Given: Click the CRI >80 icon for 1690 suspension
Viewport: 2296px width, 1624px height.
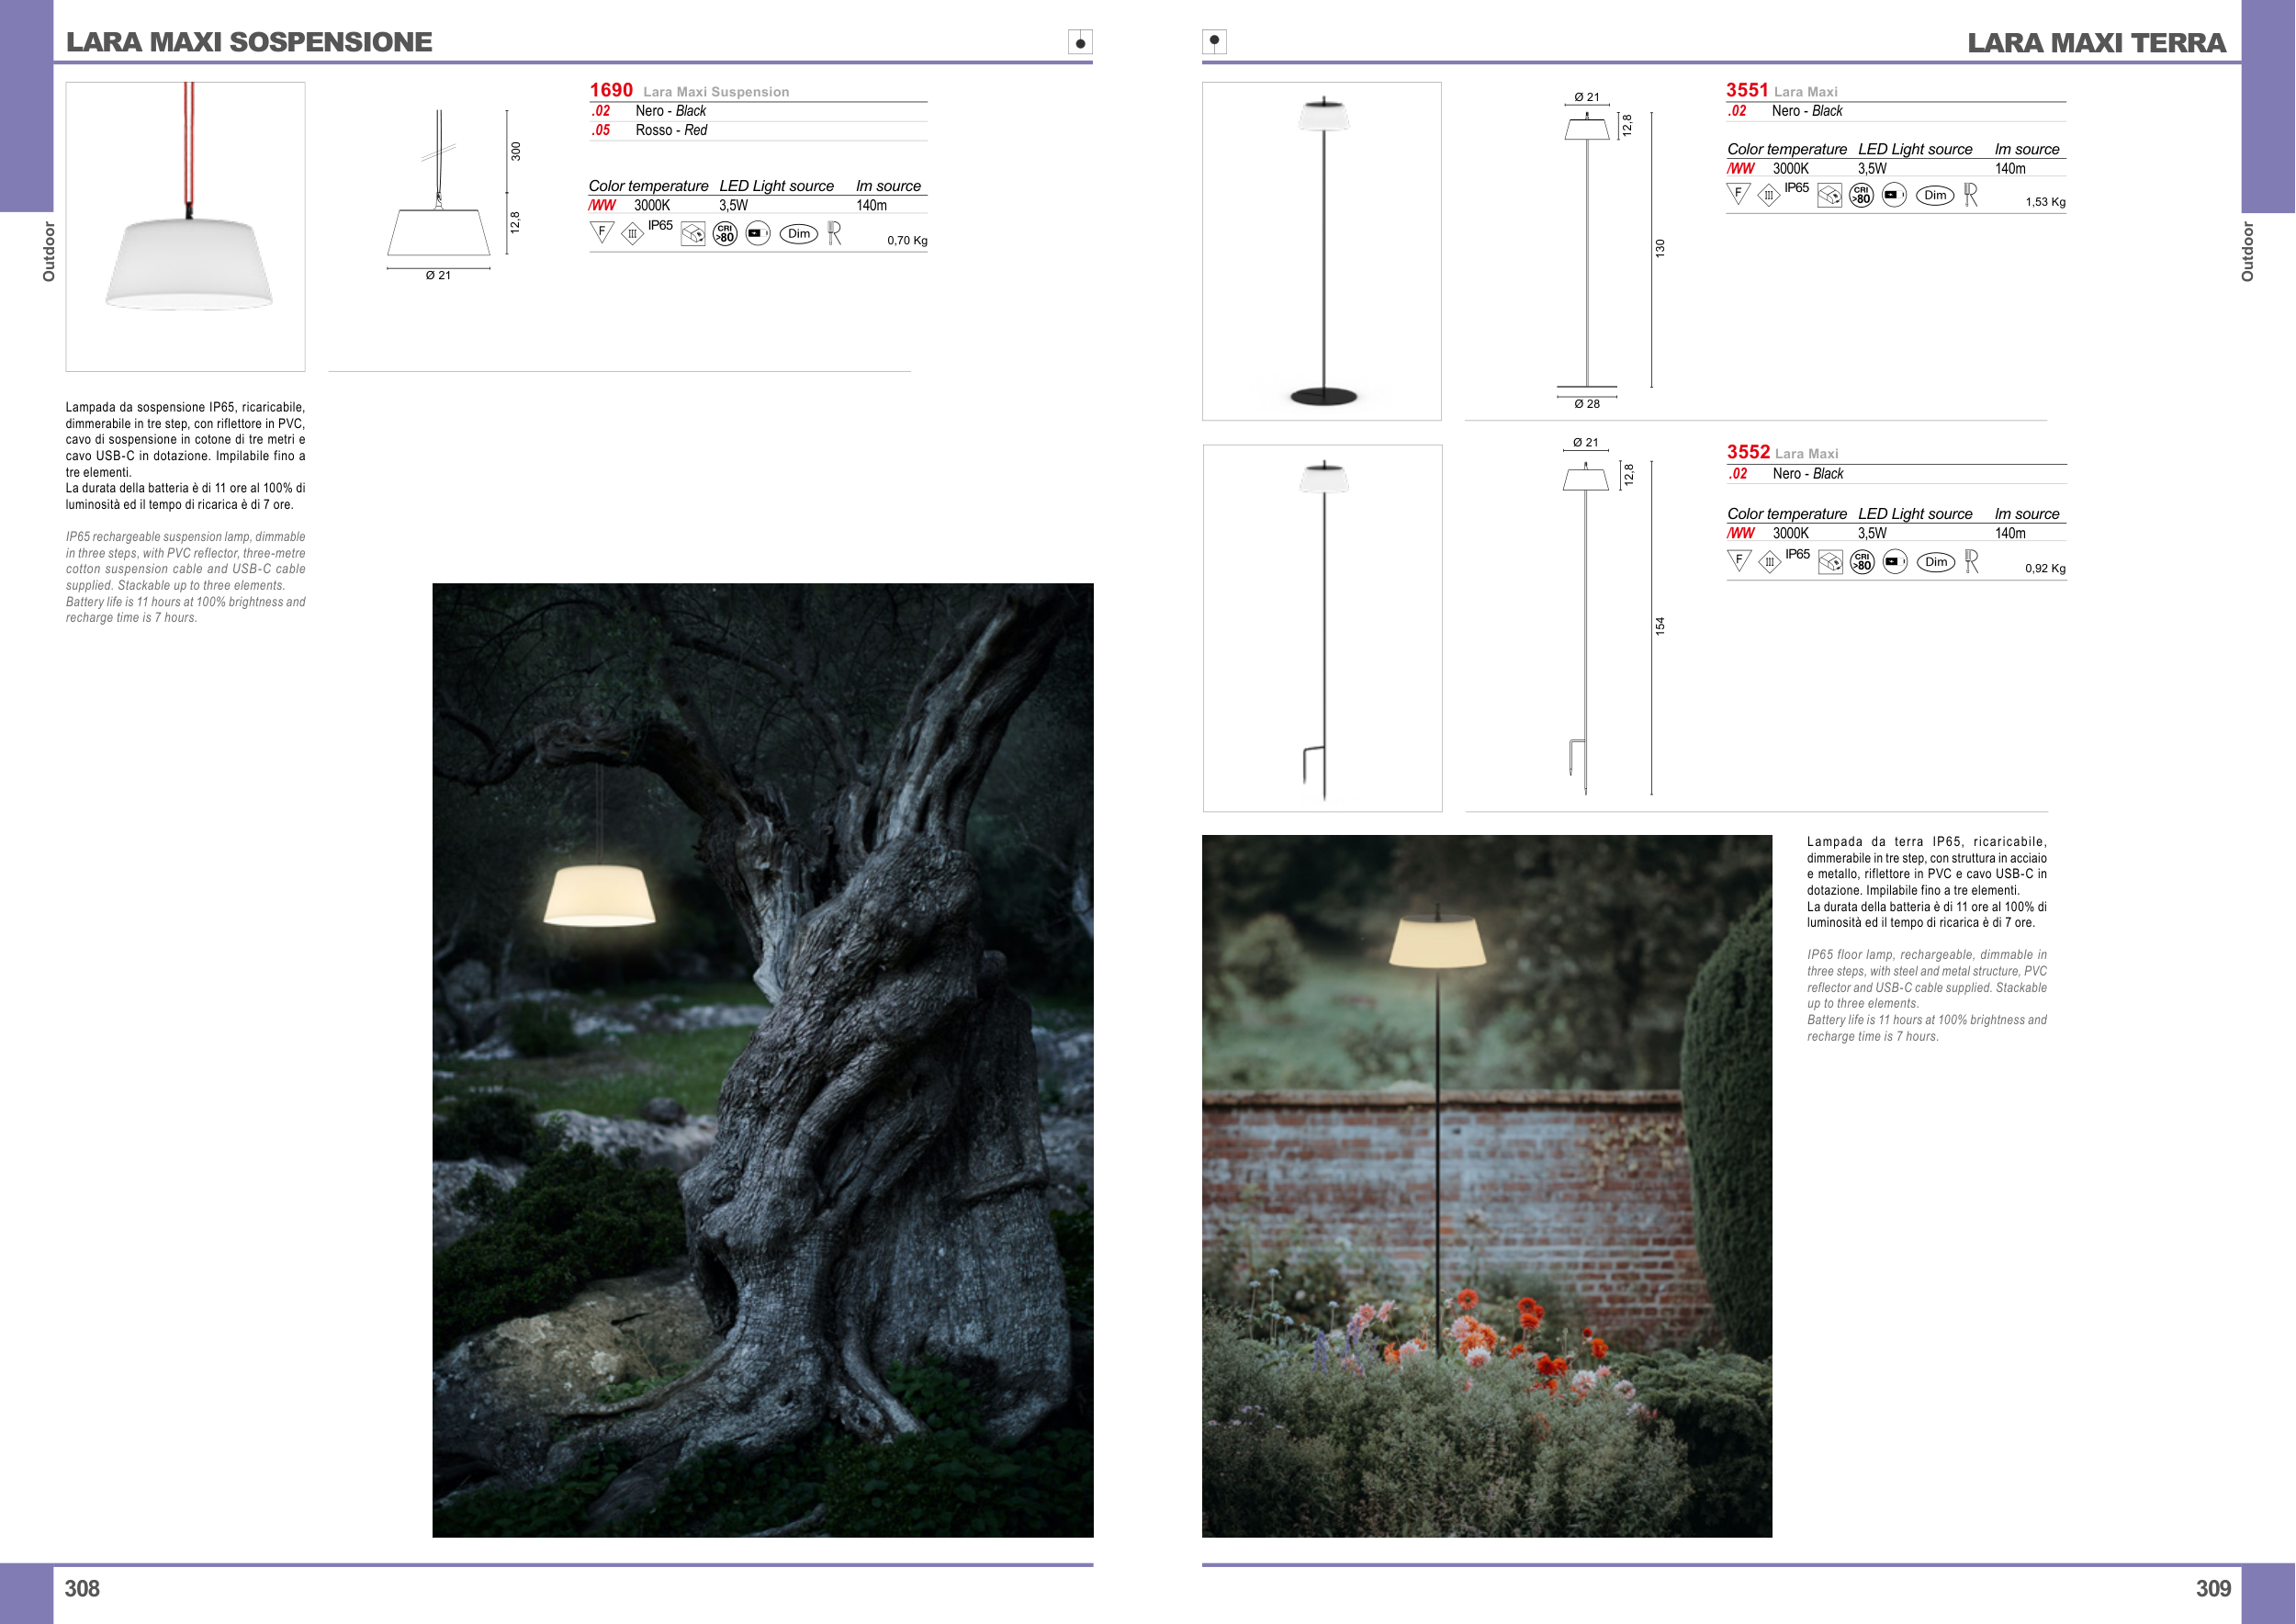Looking at the screenshot, I should pos(725,234).
